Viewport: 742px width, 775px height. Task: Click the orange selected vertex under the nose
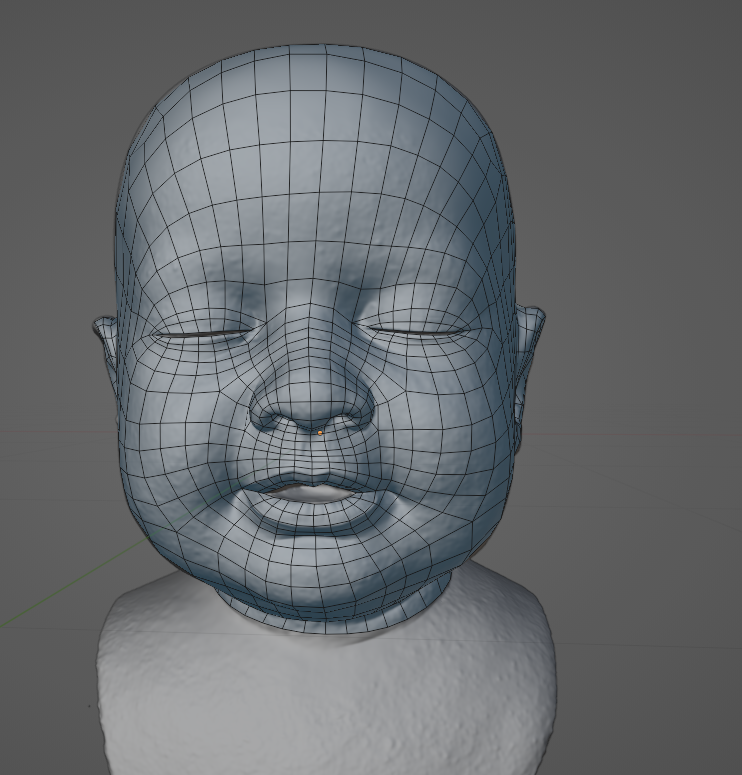[x=320, y=433]
